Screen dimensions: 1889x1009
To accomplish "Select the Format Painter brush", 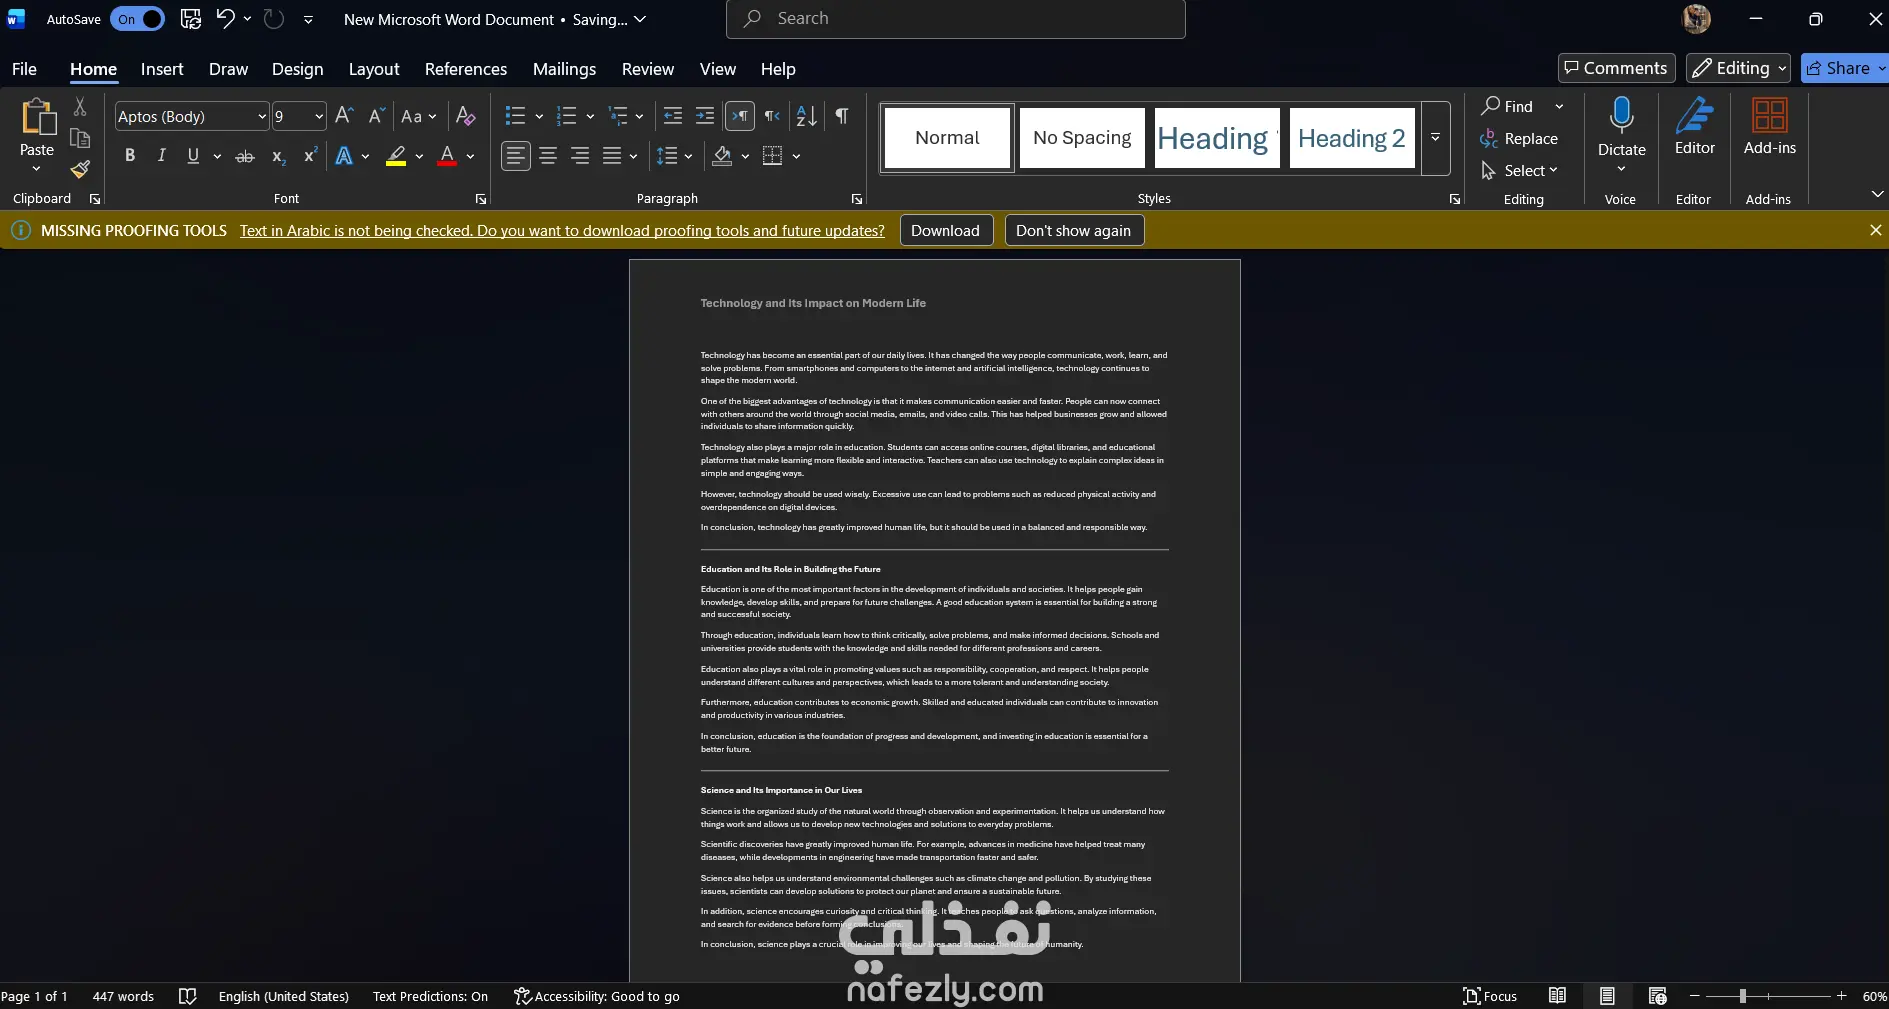I will (x=80, y=169).
